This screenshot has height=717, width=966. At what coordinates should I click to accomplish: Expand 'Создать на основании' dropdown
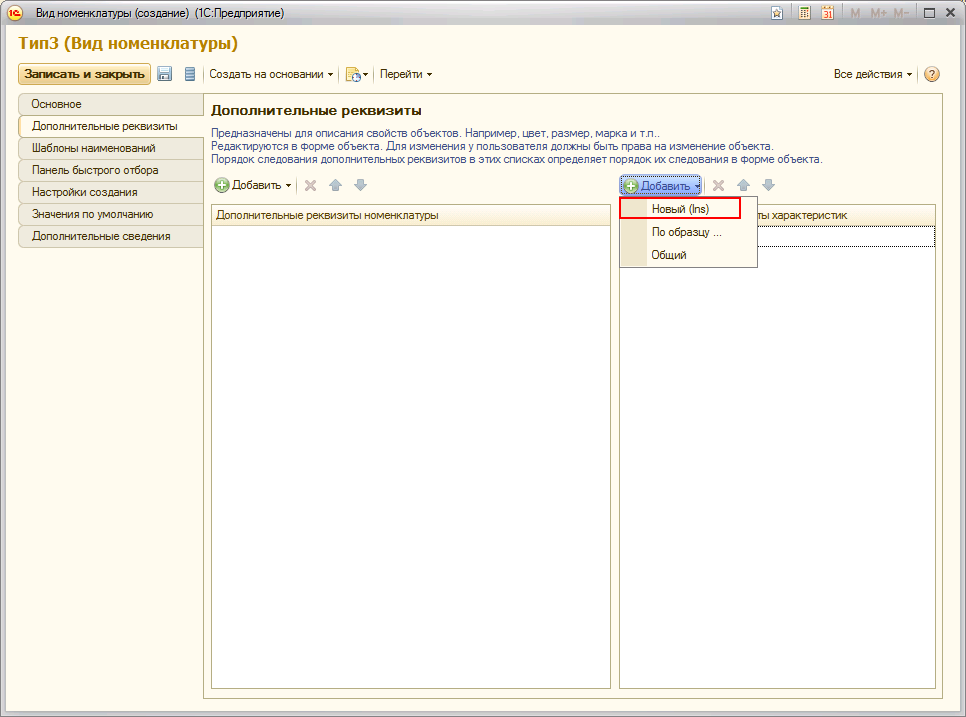pos(271,74)
